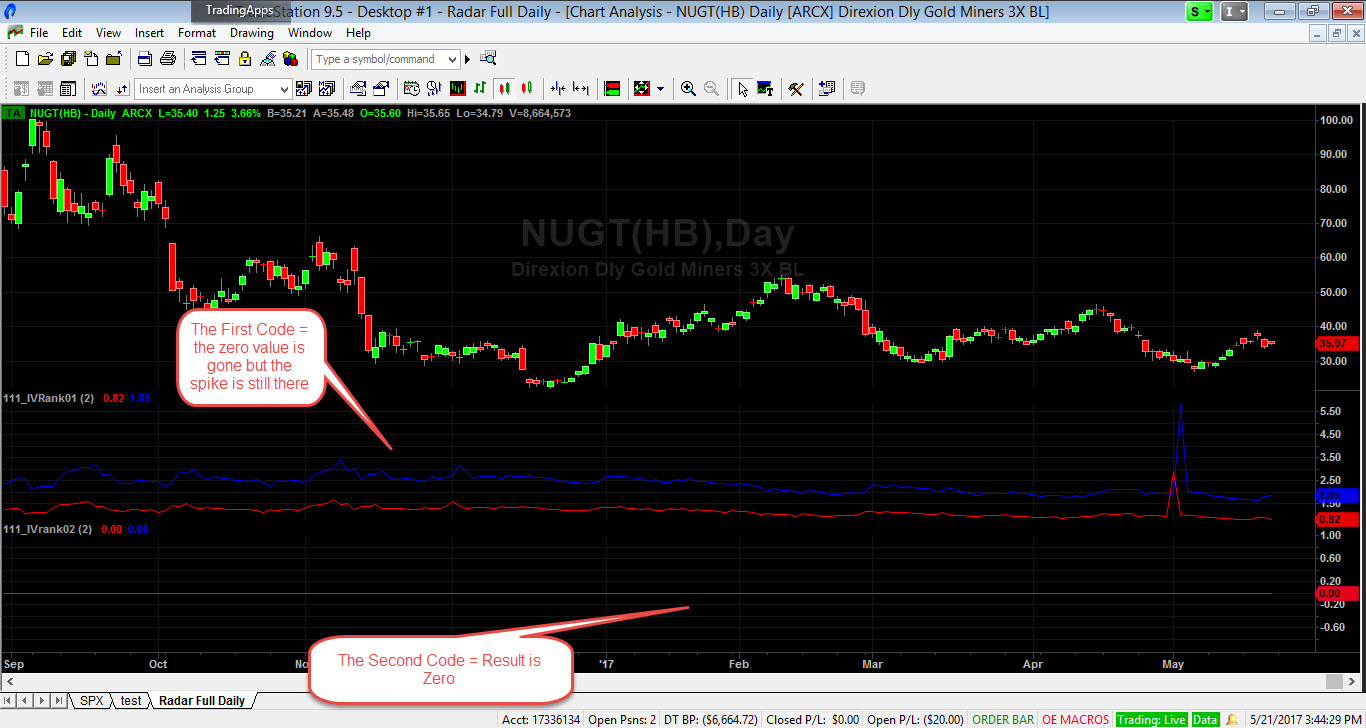Image resolution: width=1366 pixels, height=728 pixels.
Task: Click the red and blue arrows strategy icon
Action: pyautogui.click(x=122, y=89)
